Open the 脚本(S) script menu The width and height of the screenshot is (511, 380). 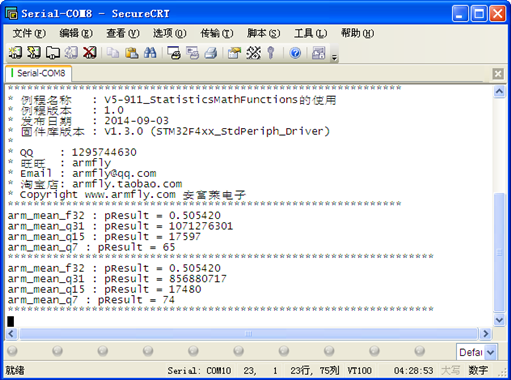(263, 33)
